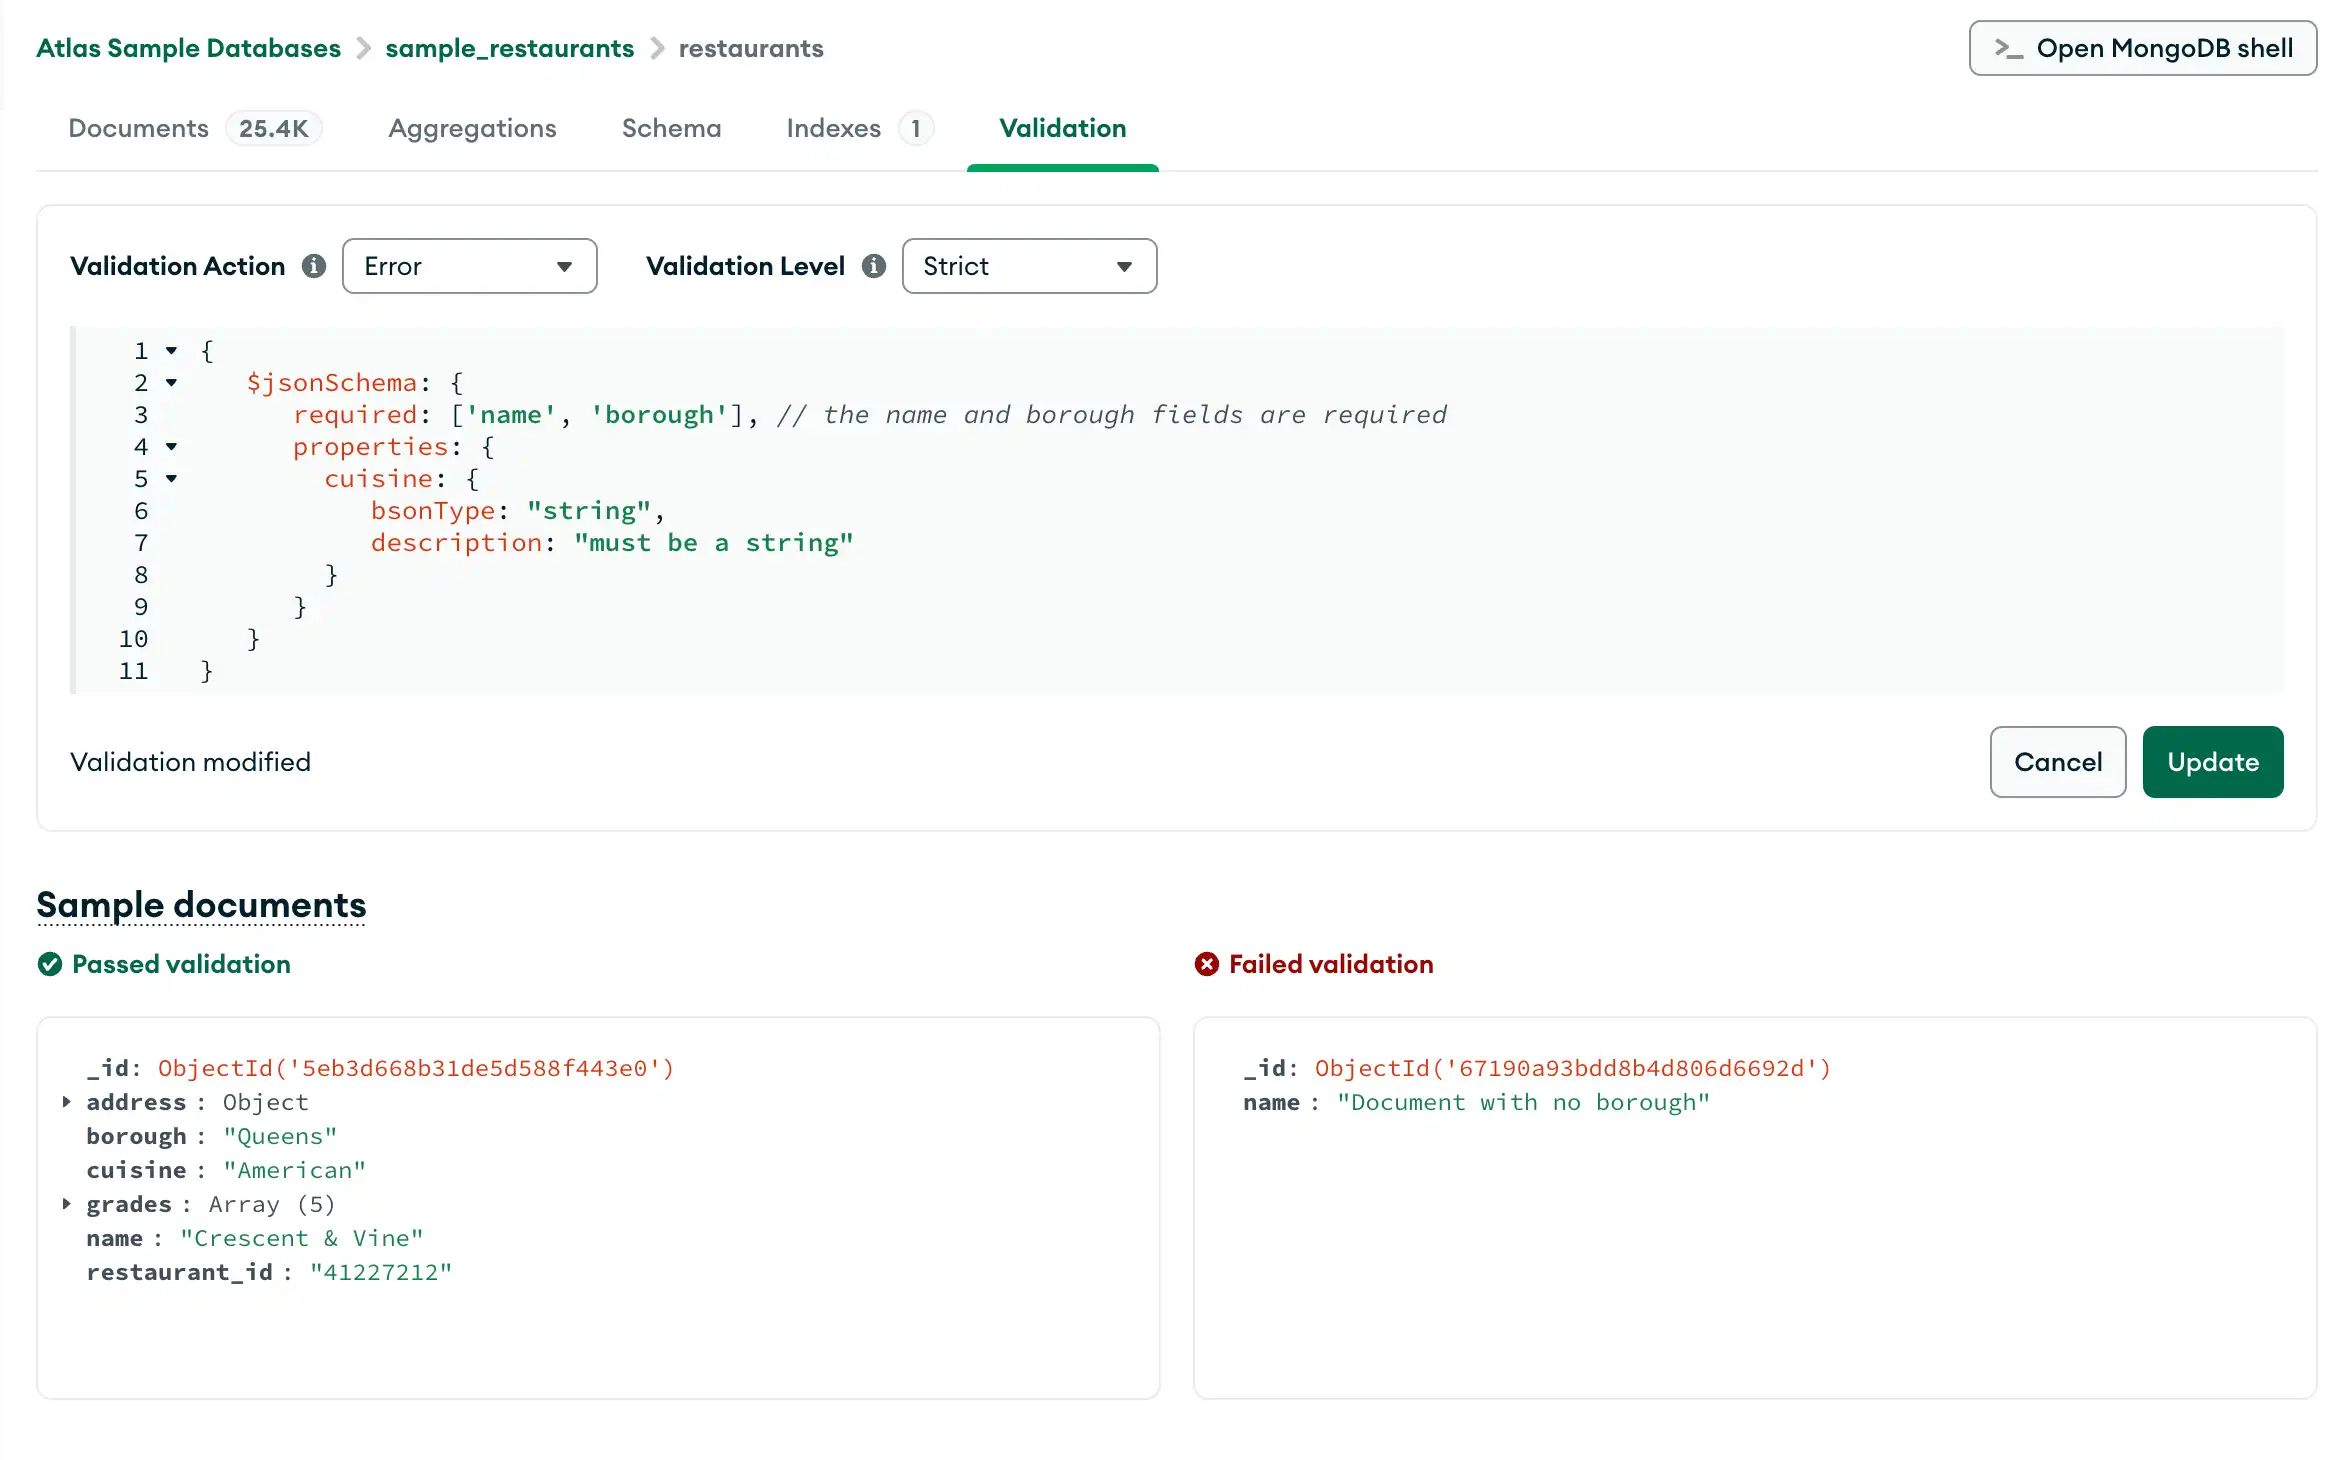Switch to the Schema tab
The width and height of the screenshot is (2346, 1460).
pos(671,128)
